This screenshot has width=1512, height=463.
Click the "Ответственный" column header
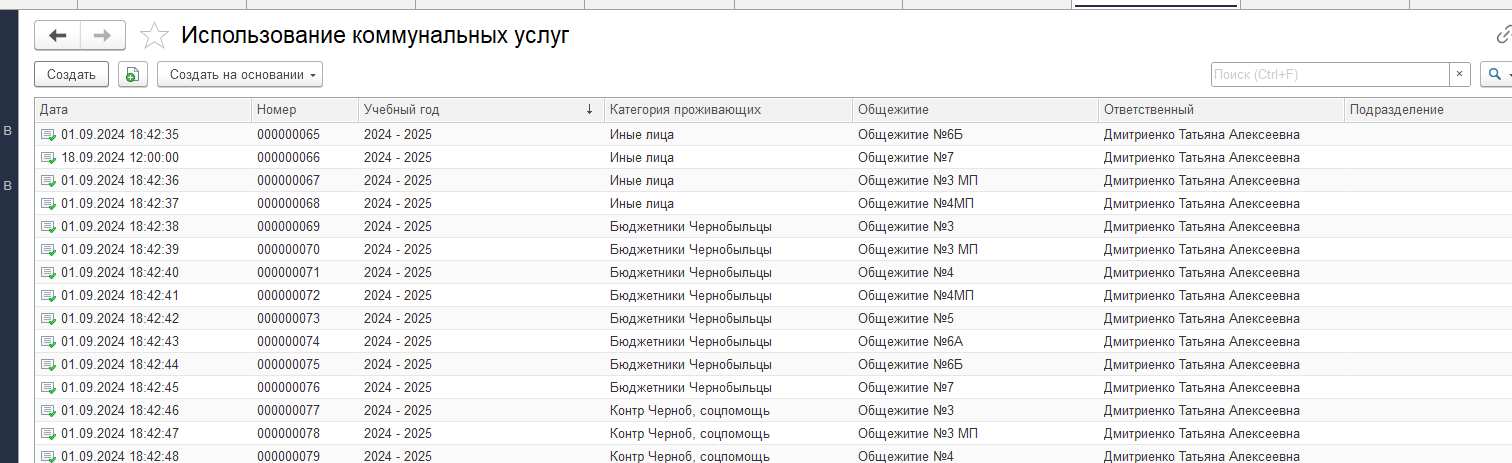[x=1219, y=110]
